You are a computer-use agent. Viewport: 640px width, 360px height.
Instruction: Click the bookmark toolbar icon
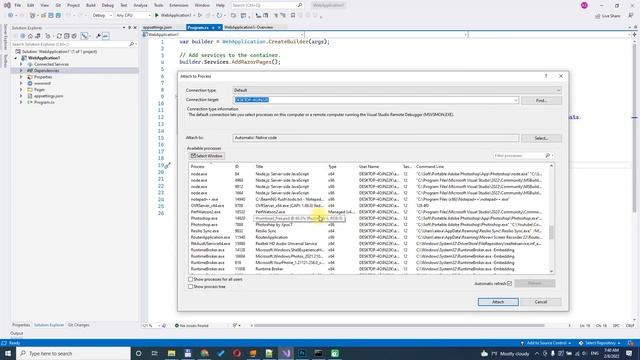[293, 15]
